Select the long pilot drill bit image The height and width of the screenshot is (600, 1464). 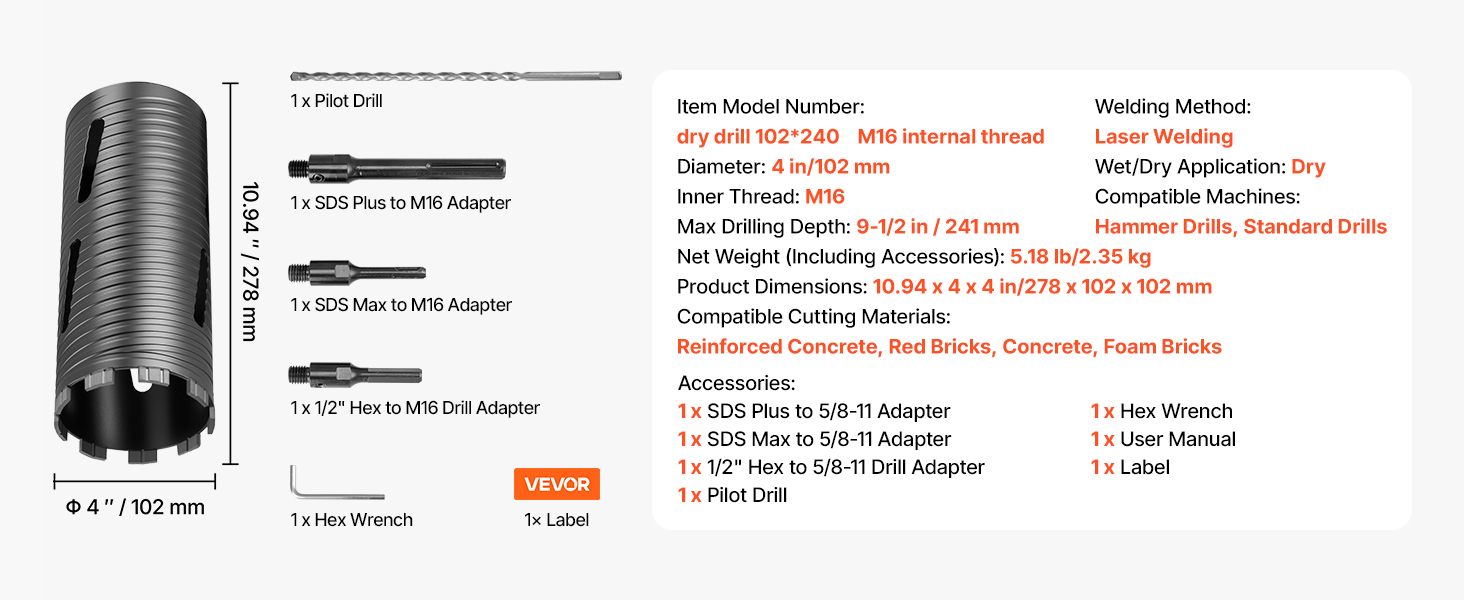[455, 76]
